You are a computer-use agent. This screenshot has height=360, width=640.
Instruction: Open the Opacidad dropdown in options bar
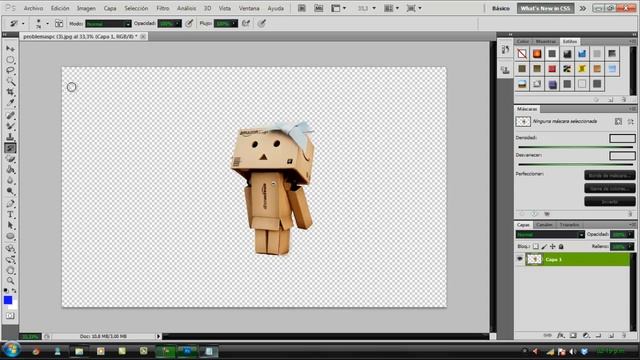[x=178, y=24]
